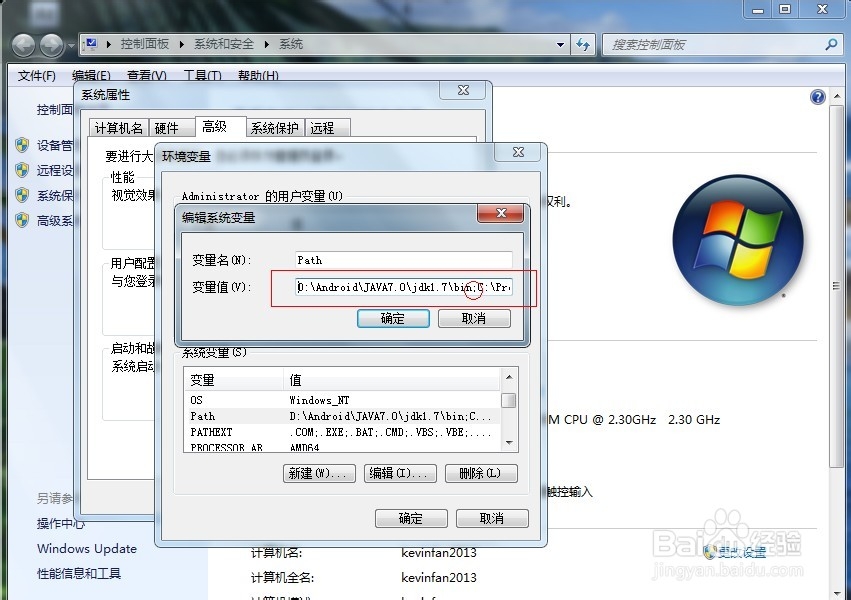Click the search magnifier icon in the search box
Image resolution: width=851 pixels, height=600 pixels.
pyautogui.click(x=830, y=44)
